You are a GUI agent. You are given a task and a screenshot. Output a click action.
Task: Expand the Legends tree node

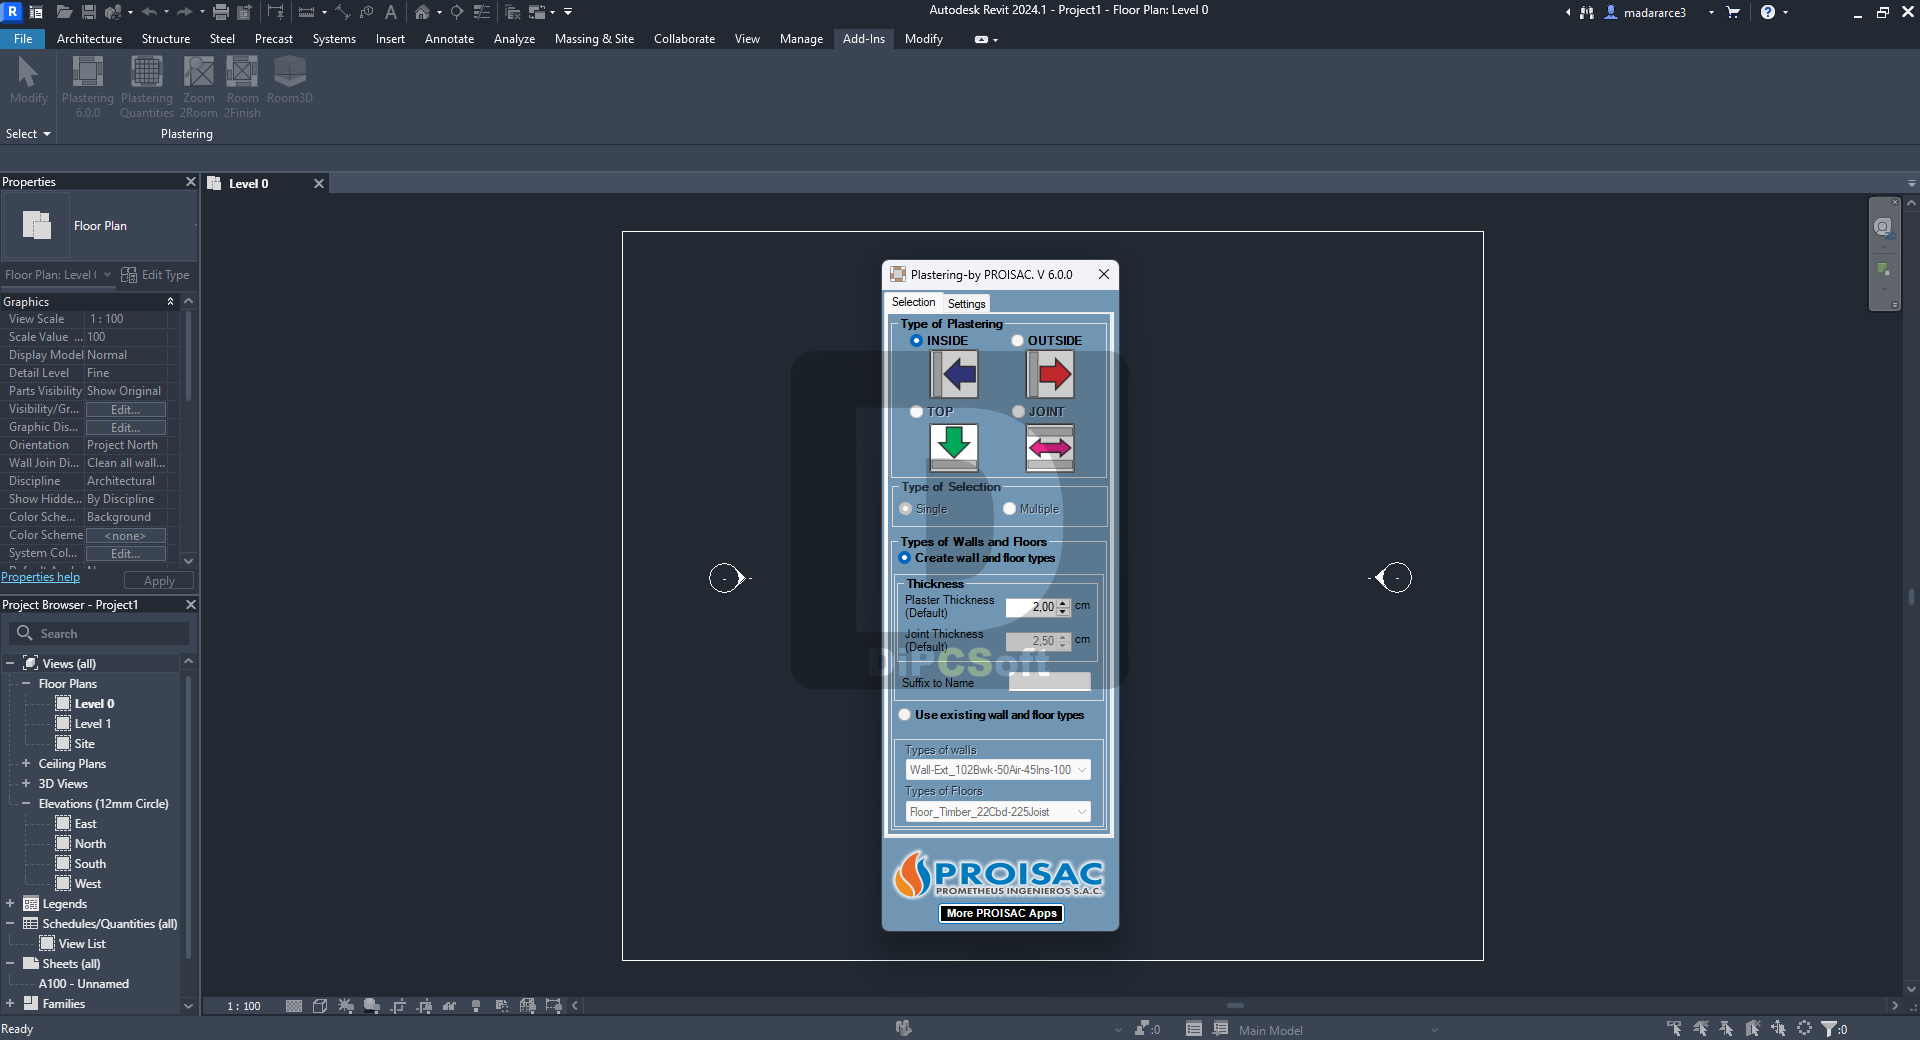10,903
